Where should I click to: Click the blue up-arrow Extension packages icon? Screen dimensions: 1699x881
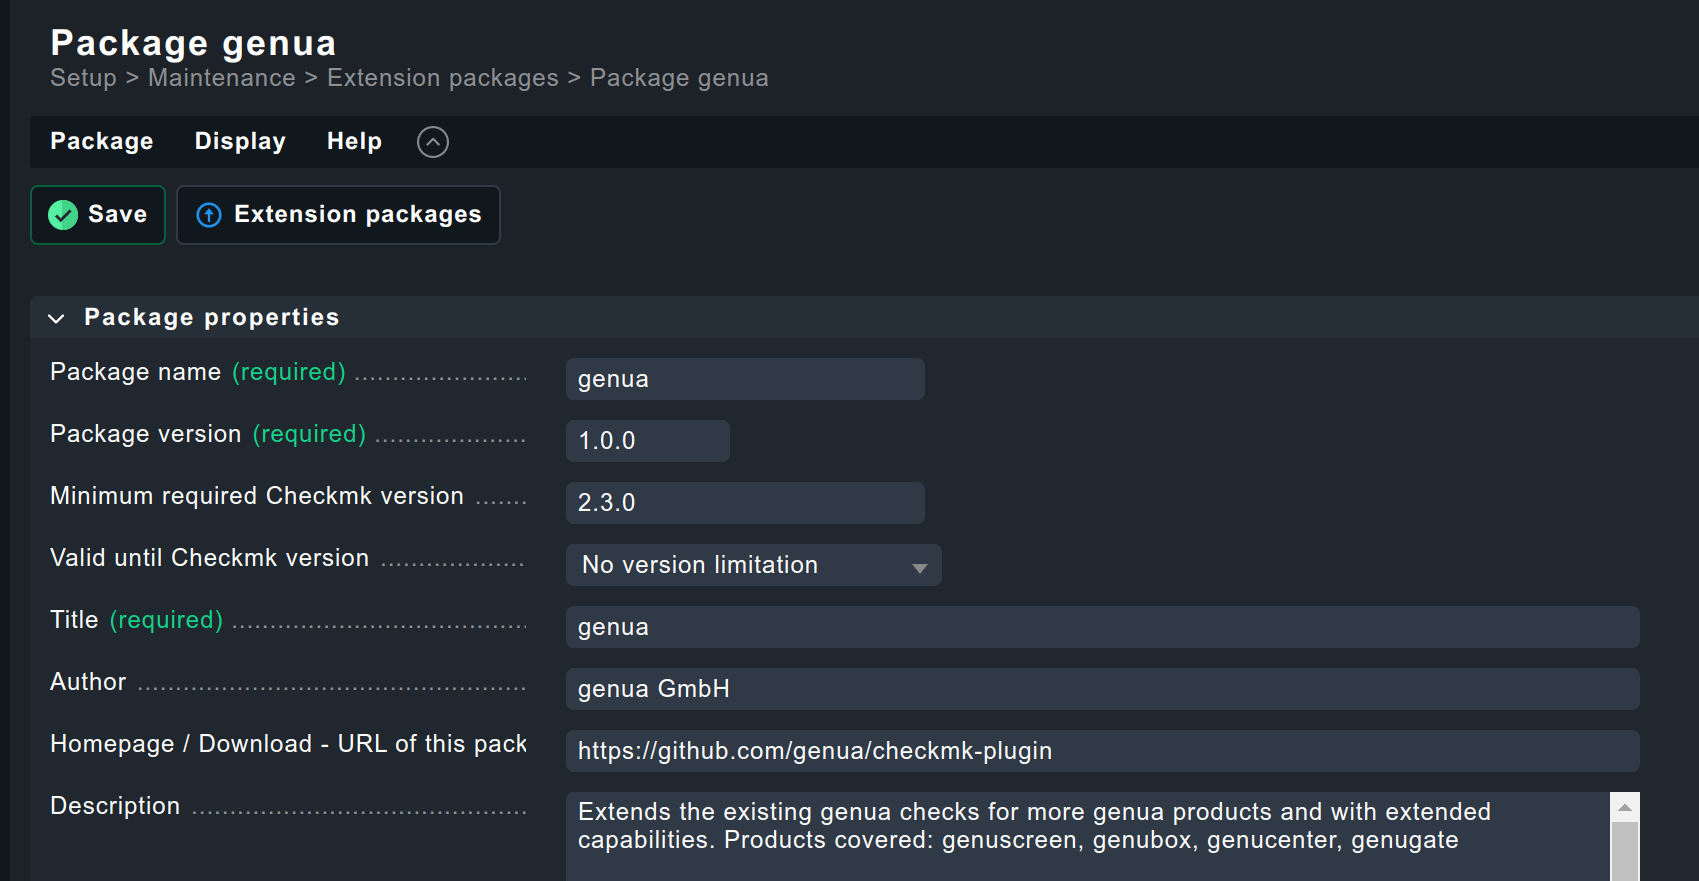209,215
